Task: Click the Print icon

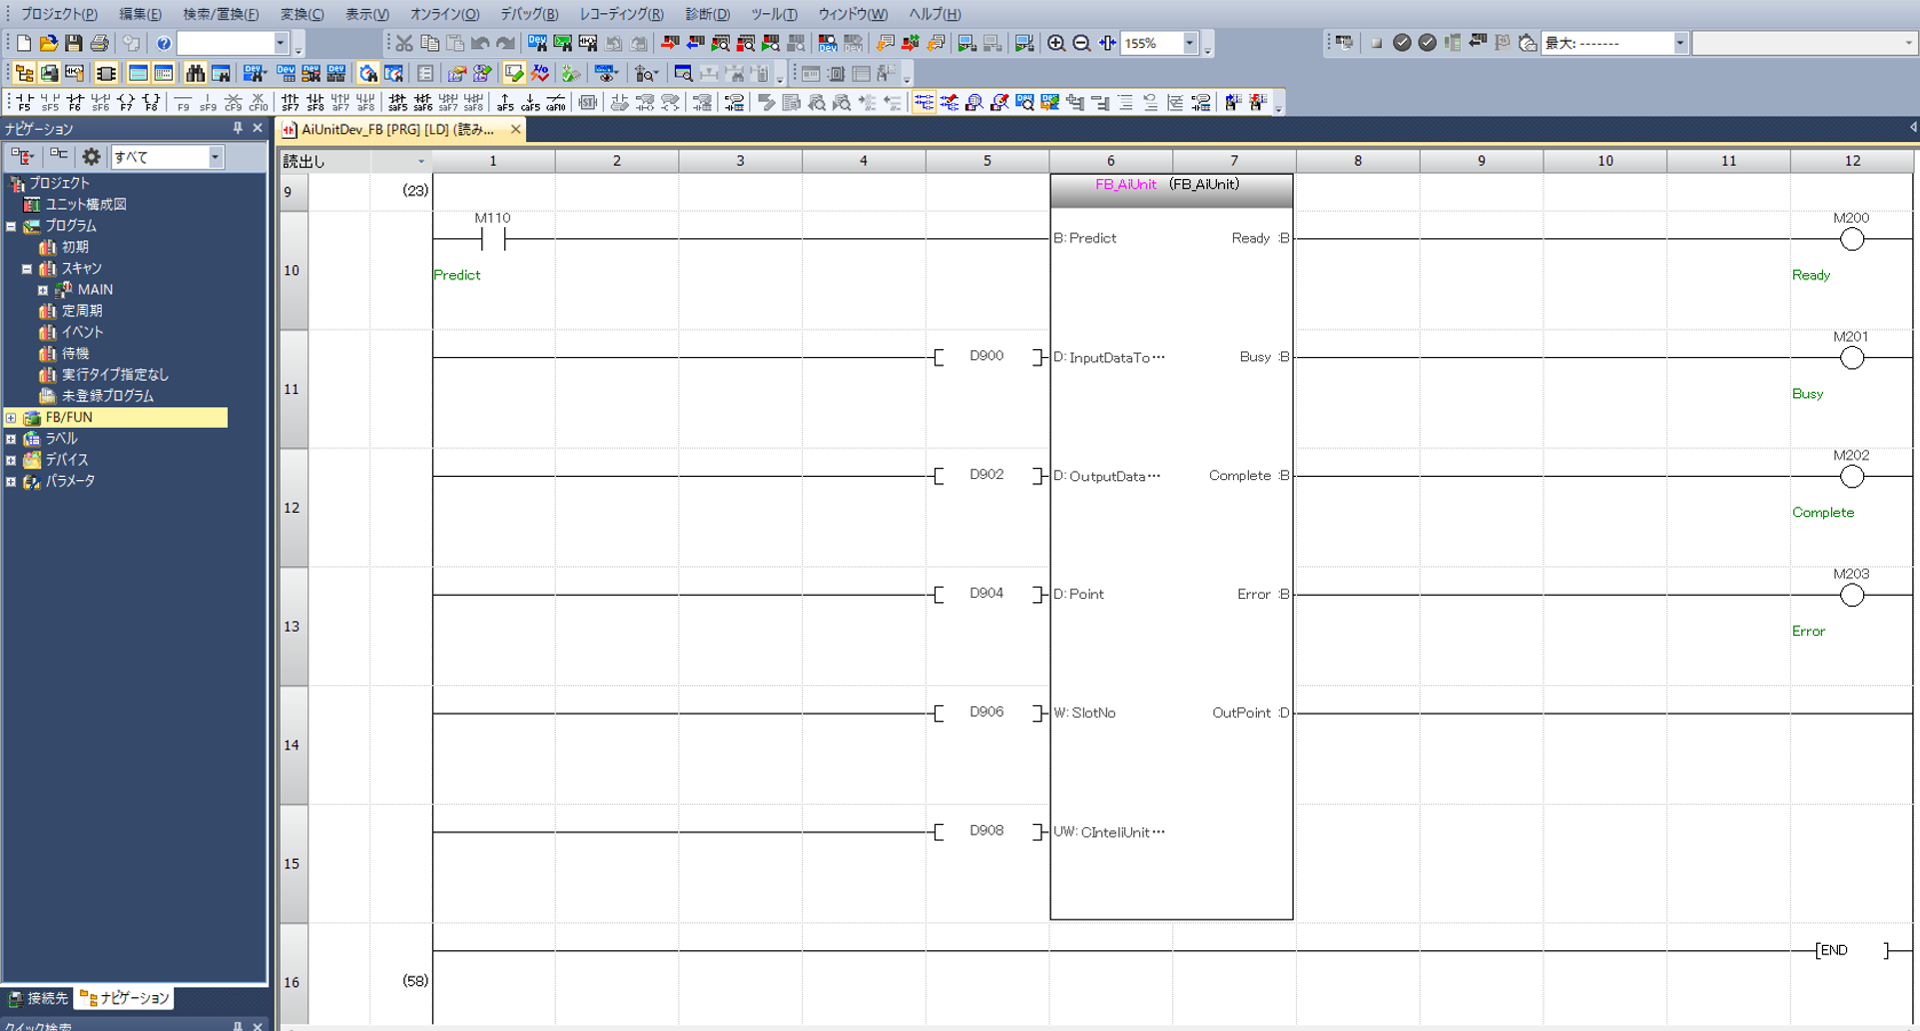Action: [99, 43]
